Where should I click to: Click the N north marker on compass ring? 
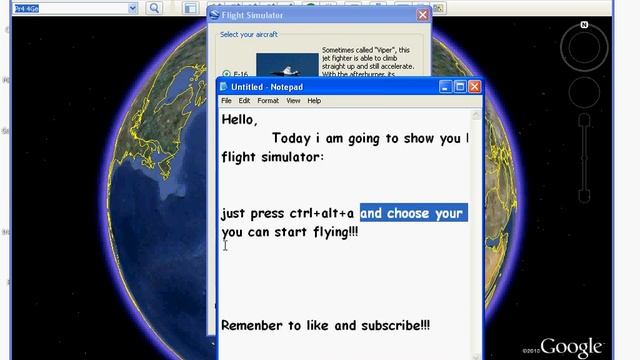[584, 25]
